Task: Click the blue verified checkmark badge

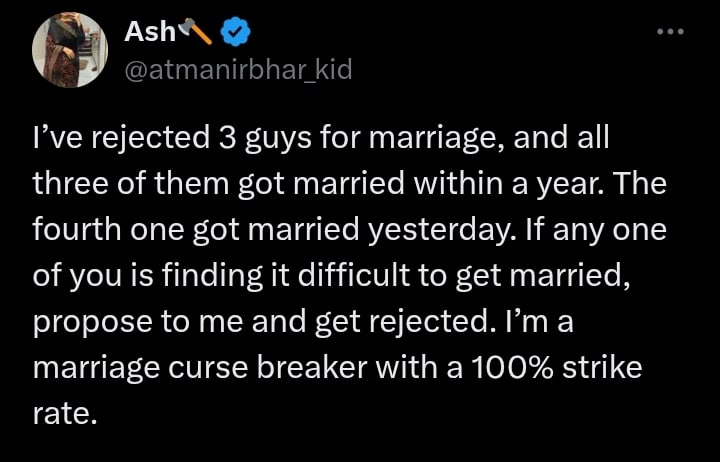Action: click(236, 34)
